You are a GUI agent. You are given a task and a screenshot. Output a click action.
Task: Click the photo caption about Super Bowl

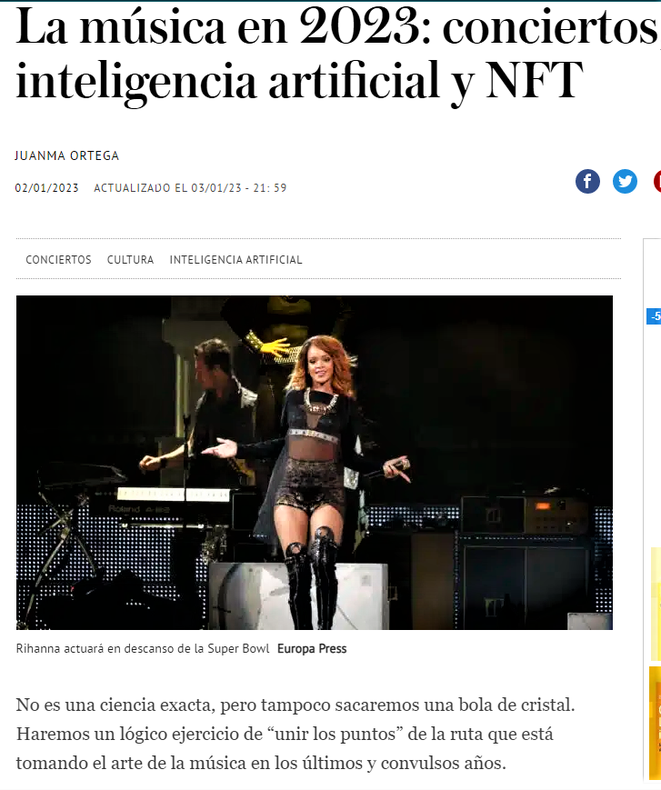coord(143,648)
